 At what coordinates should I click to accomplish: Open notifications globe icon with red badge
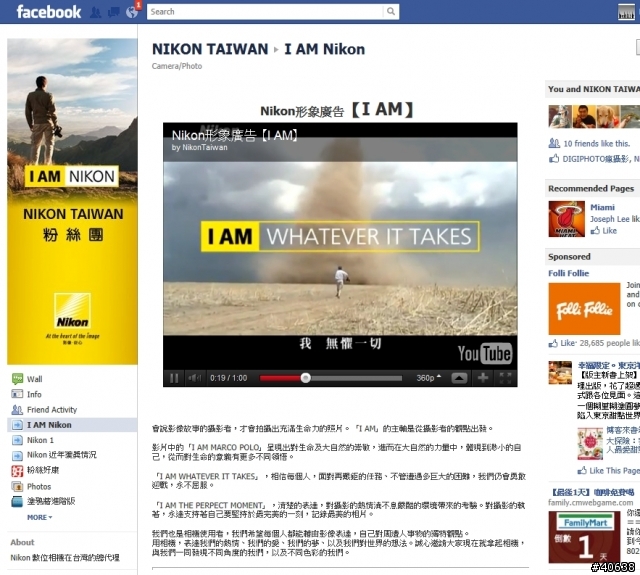click(x=132, y=11)
